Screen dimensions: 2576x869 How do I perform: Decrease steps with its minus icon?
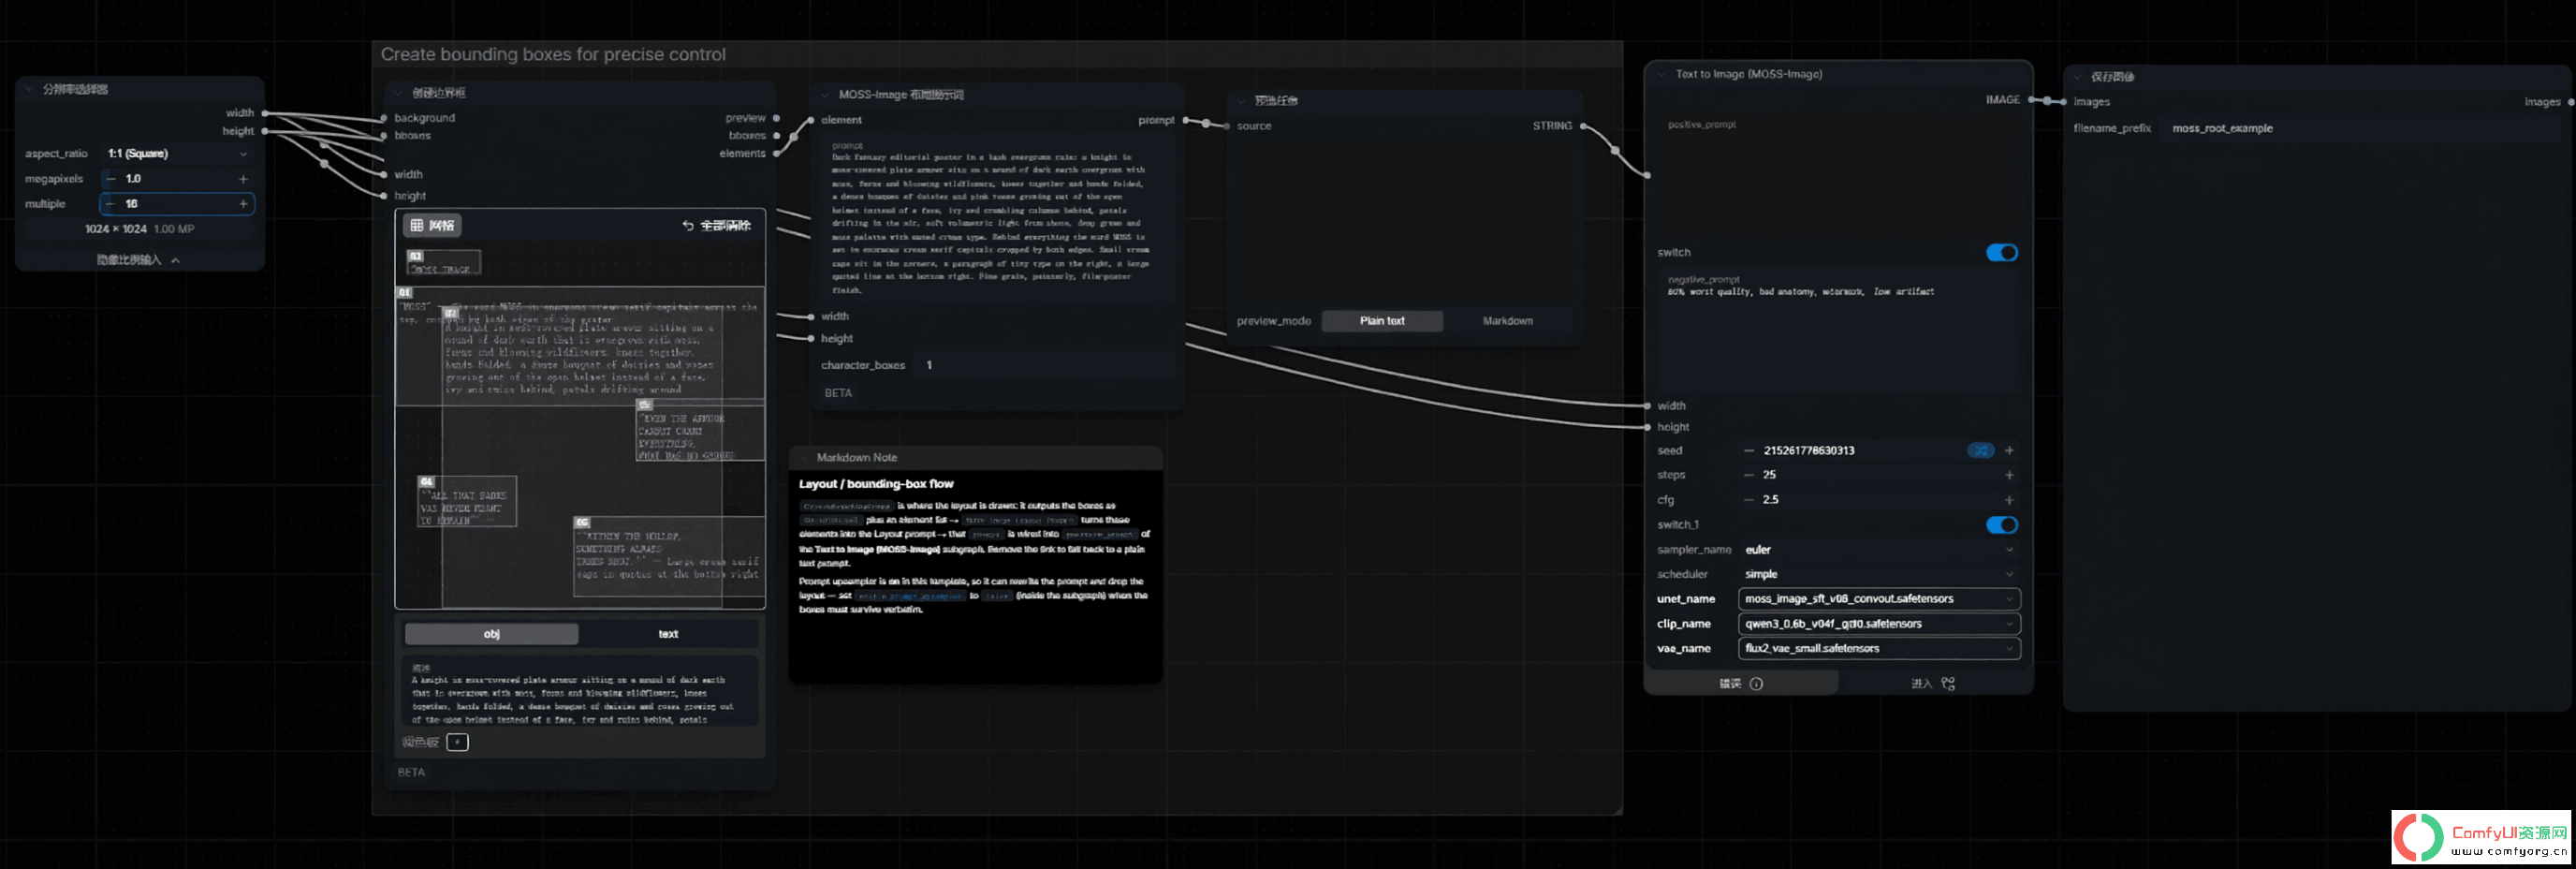click(x=1749, y=475)
